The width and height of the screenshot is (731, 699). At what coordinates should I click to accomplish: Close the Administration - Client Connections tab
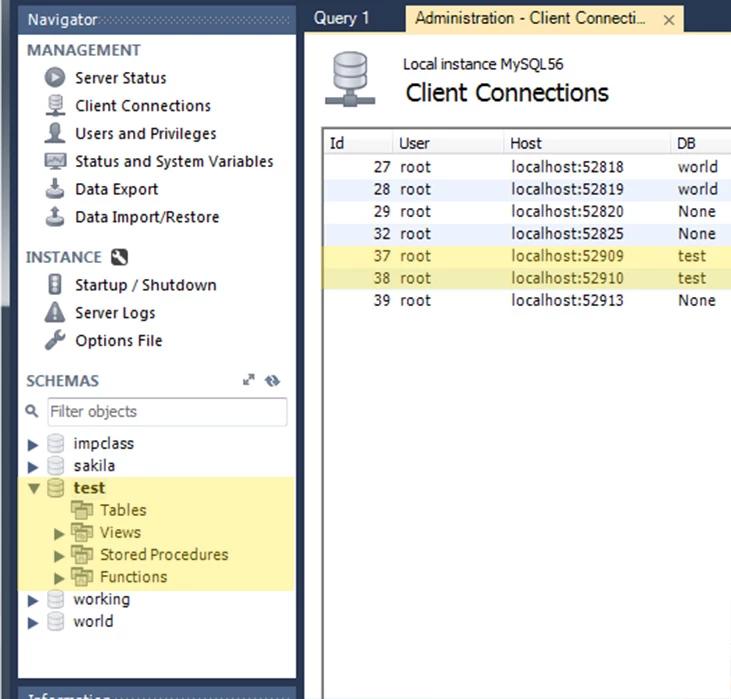[x=669, y=20]
